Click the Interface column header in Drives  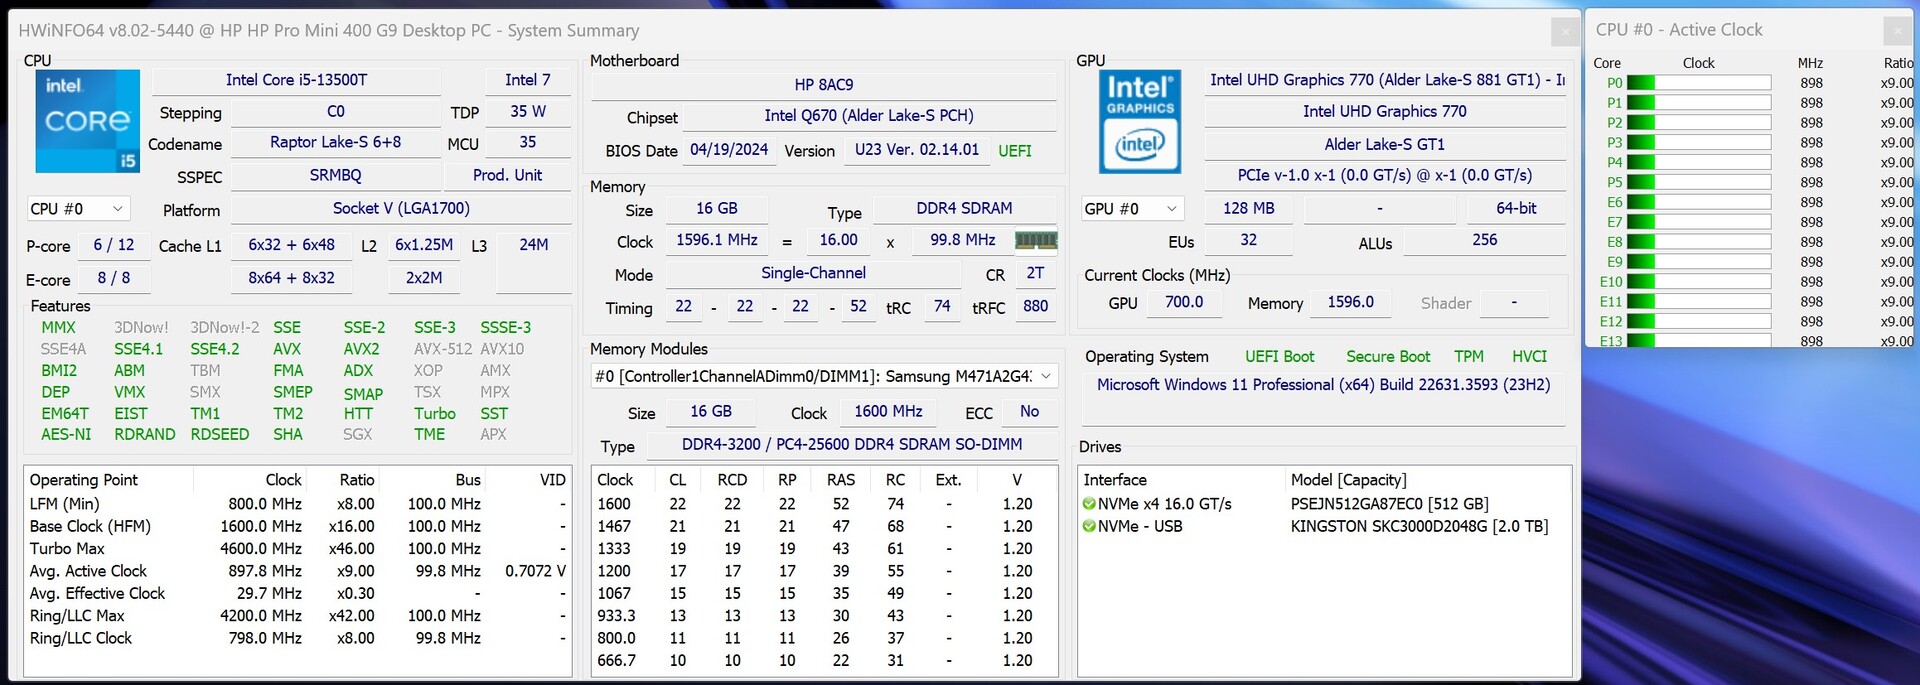[x=1115, y=480]
